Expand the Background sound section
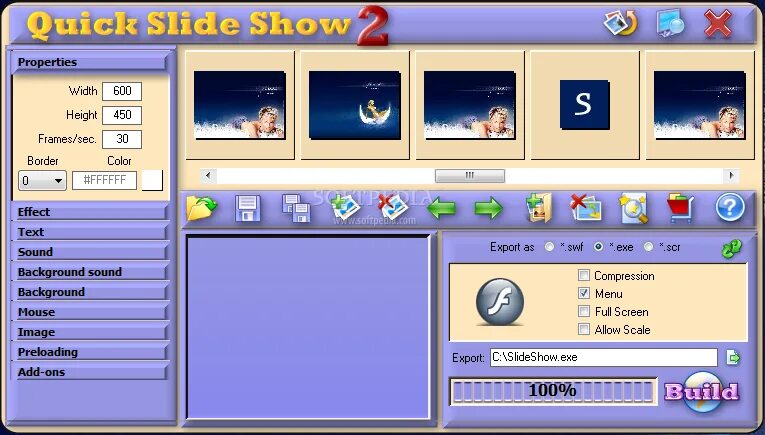765x435 pixels. (89, 272)
